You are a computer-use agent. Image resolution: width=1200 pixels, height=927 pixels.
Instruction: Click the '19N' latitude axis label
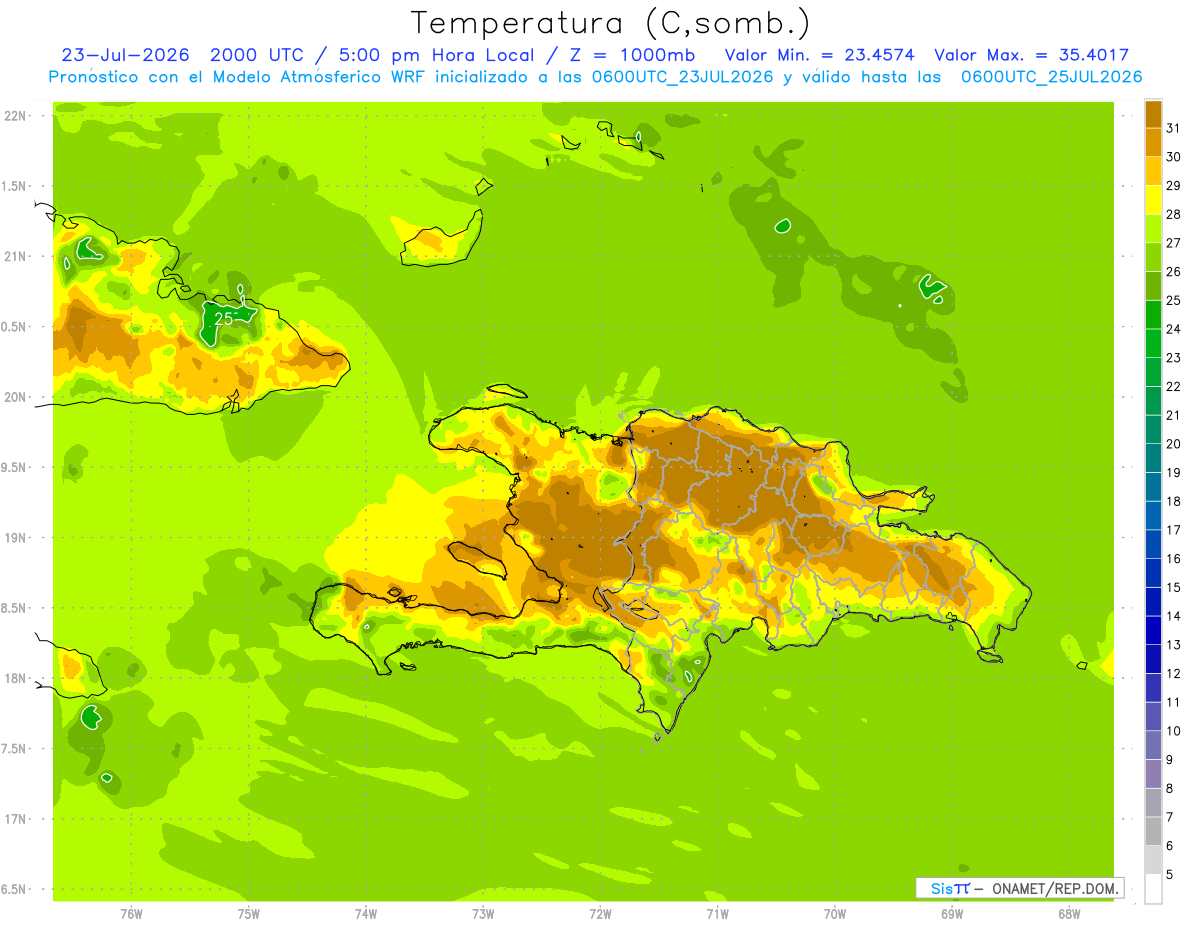coord(15,537)
